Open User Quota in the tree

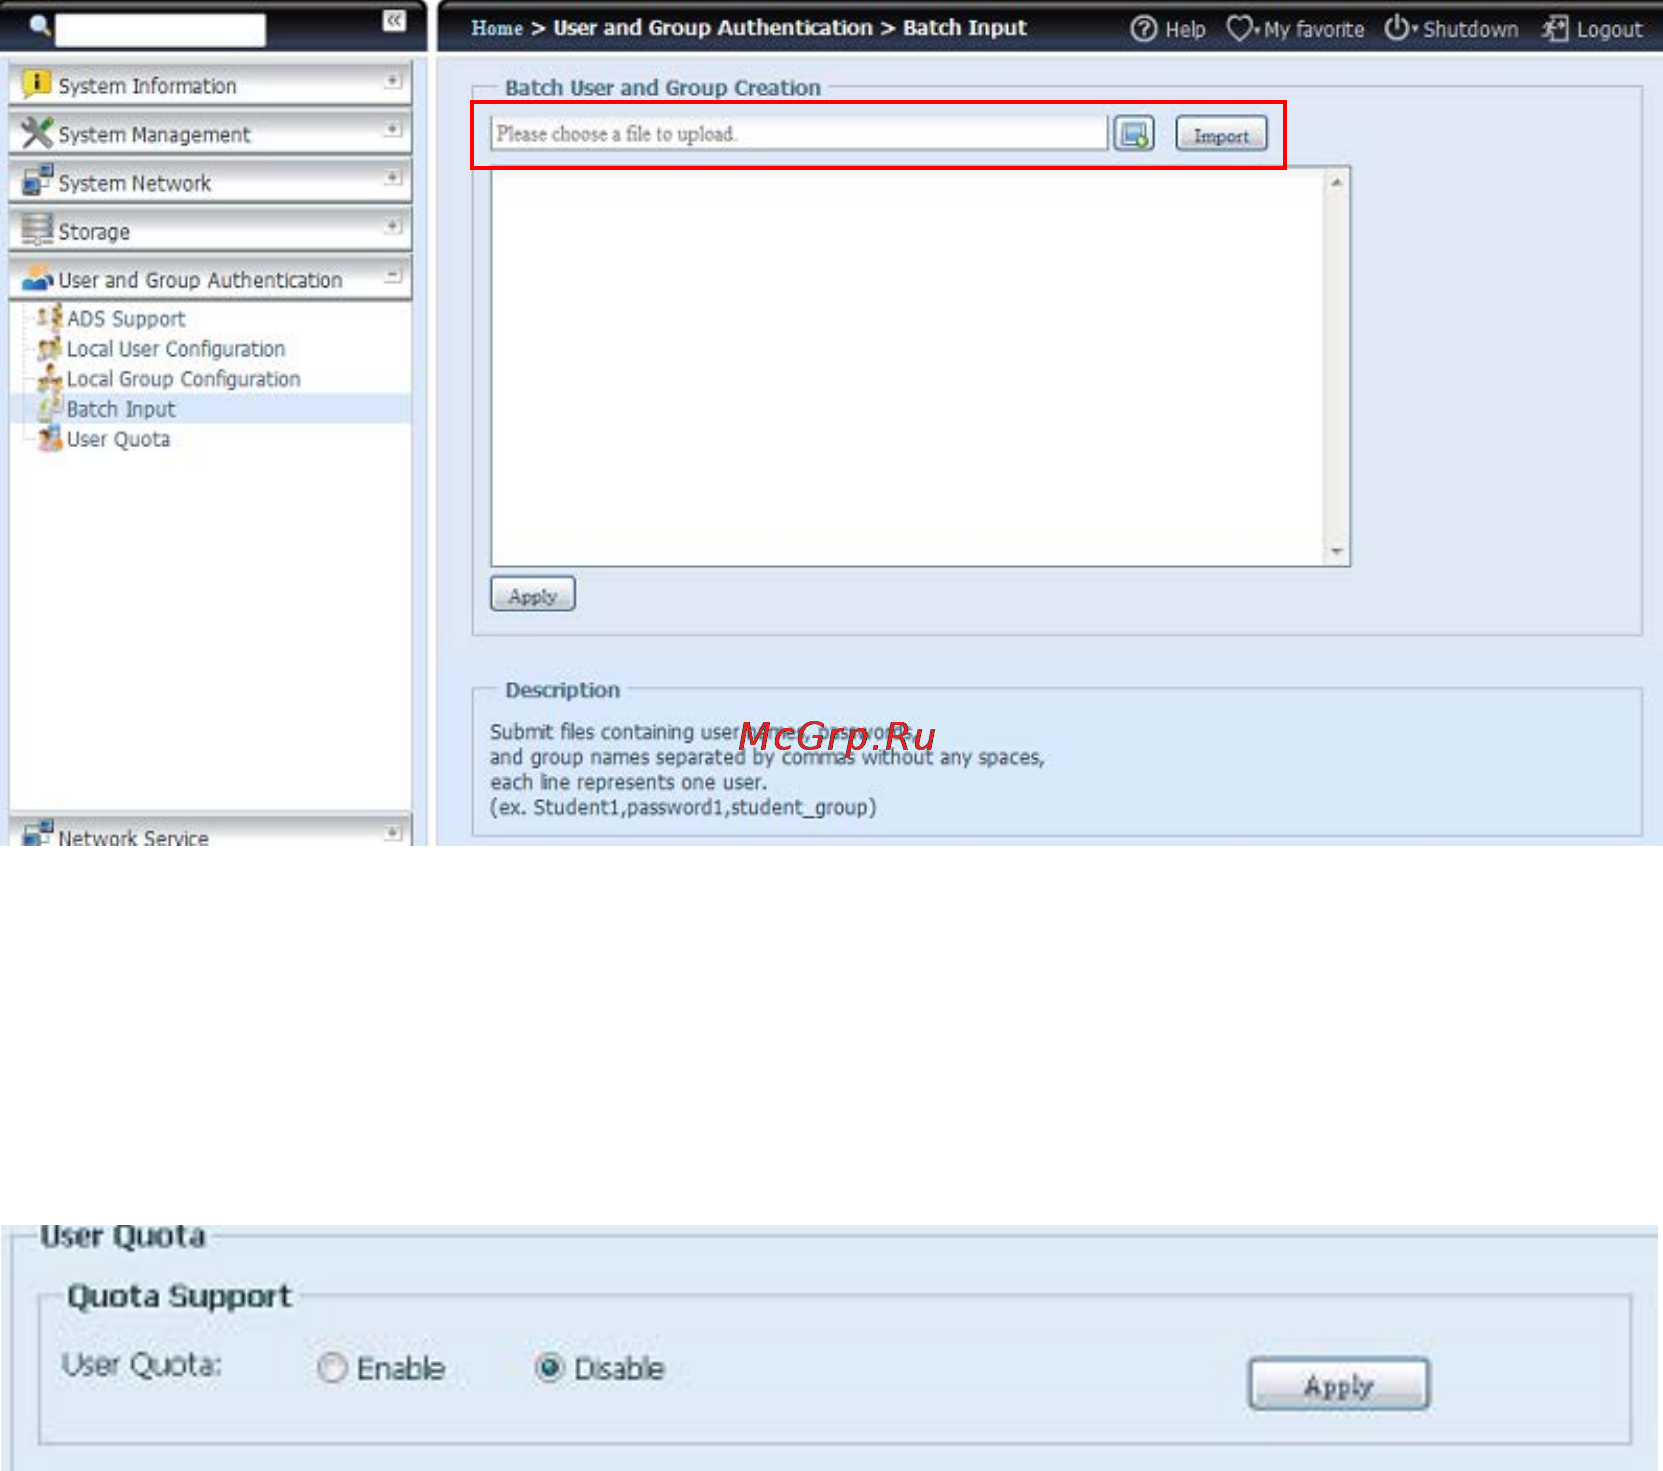pyautogui.click(x=118, y=439)
